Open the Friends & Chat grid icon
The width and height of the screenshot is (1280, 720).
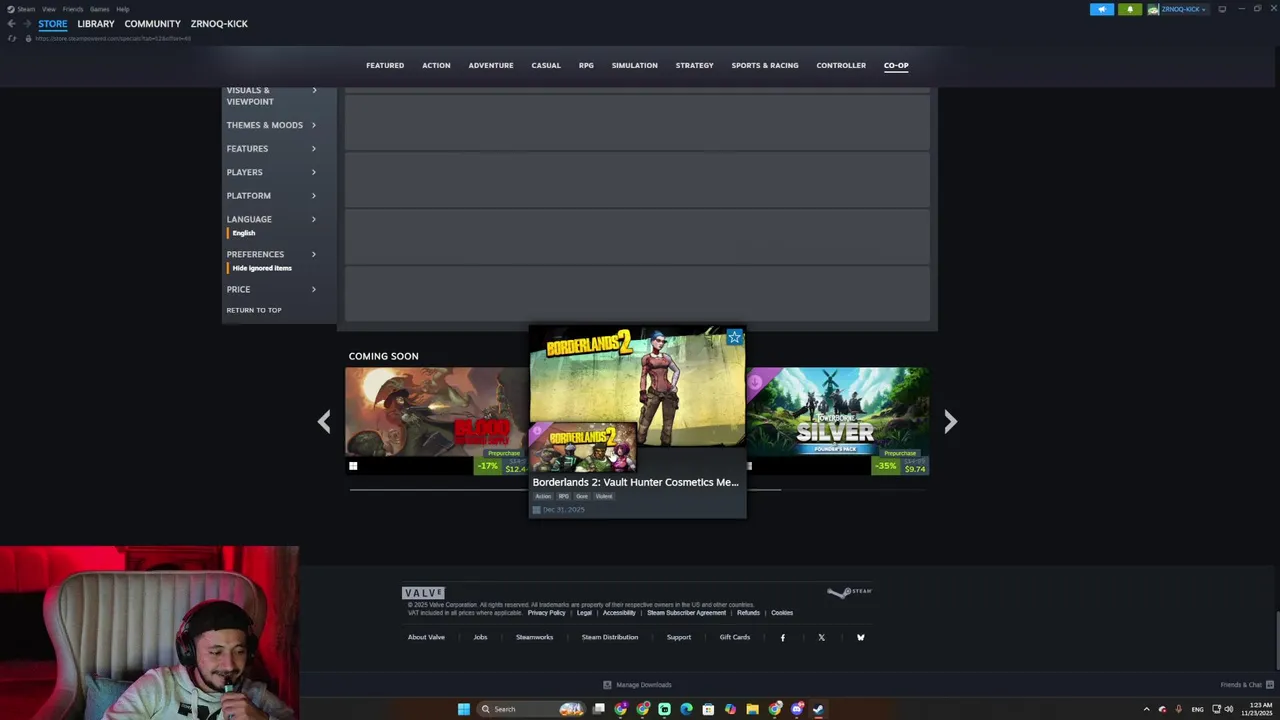click(1270, 685)
